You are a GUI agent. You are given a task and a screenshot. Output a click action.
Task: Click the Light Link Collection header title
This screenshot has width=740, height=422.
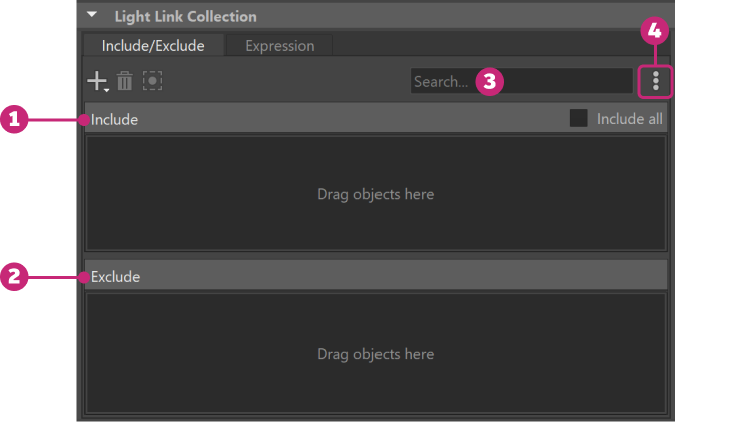point(185,16)
